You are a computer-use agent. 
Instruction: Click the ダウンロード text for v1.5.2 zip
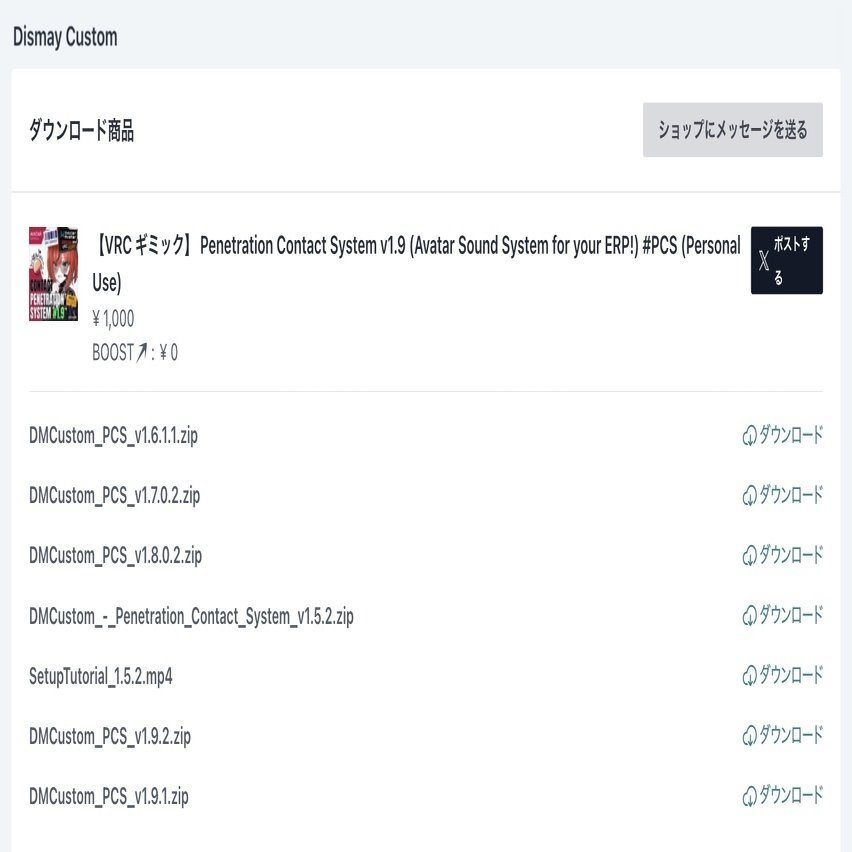click(791, 616)
